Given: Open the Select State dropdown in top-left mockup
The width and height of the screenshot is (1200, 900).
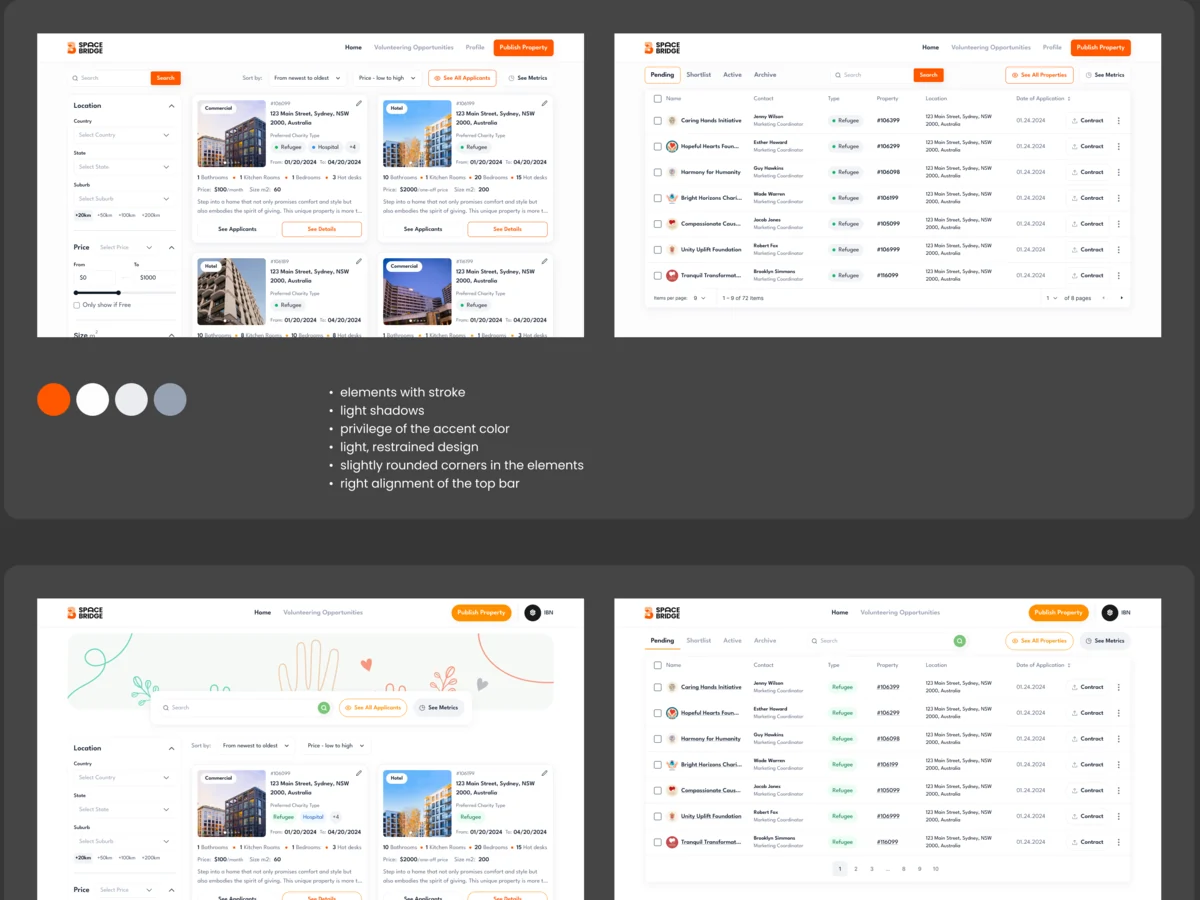Looking at the screenshot, I should tap(124, 167).
